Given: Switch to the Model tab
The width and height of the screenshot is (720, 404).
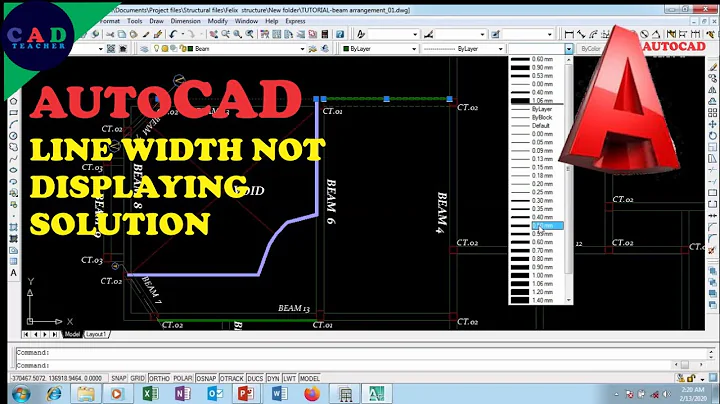Looking at the screenshot, I should pos(72,334).
